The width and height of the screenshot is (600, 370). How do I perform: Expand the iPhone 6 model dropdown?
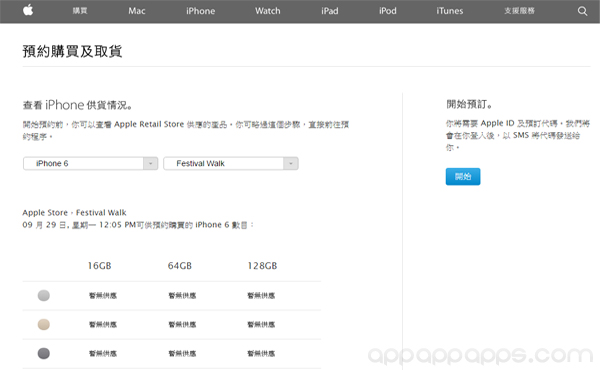click(91, 163)
